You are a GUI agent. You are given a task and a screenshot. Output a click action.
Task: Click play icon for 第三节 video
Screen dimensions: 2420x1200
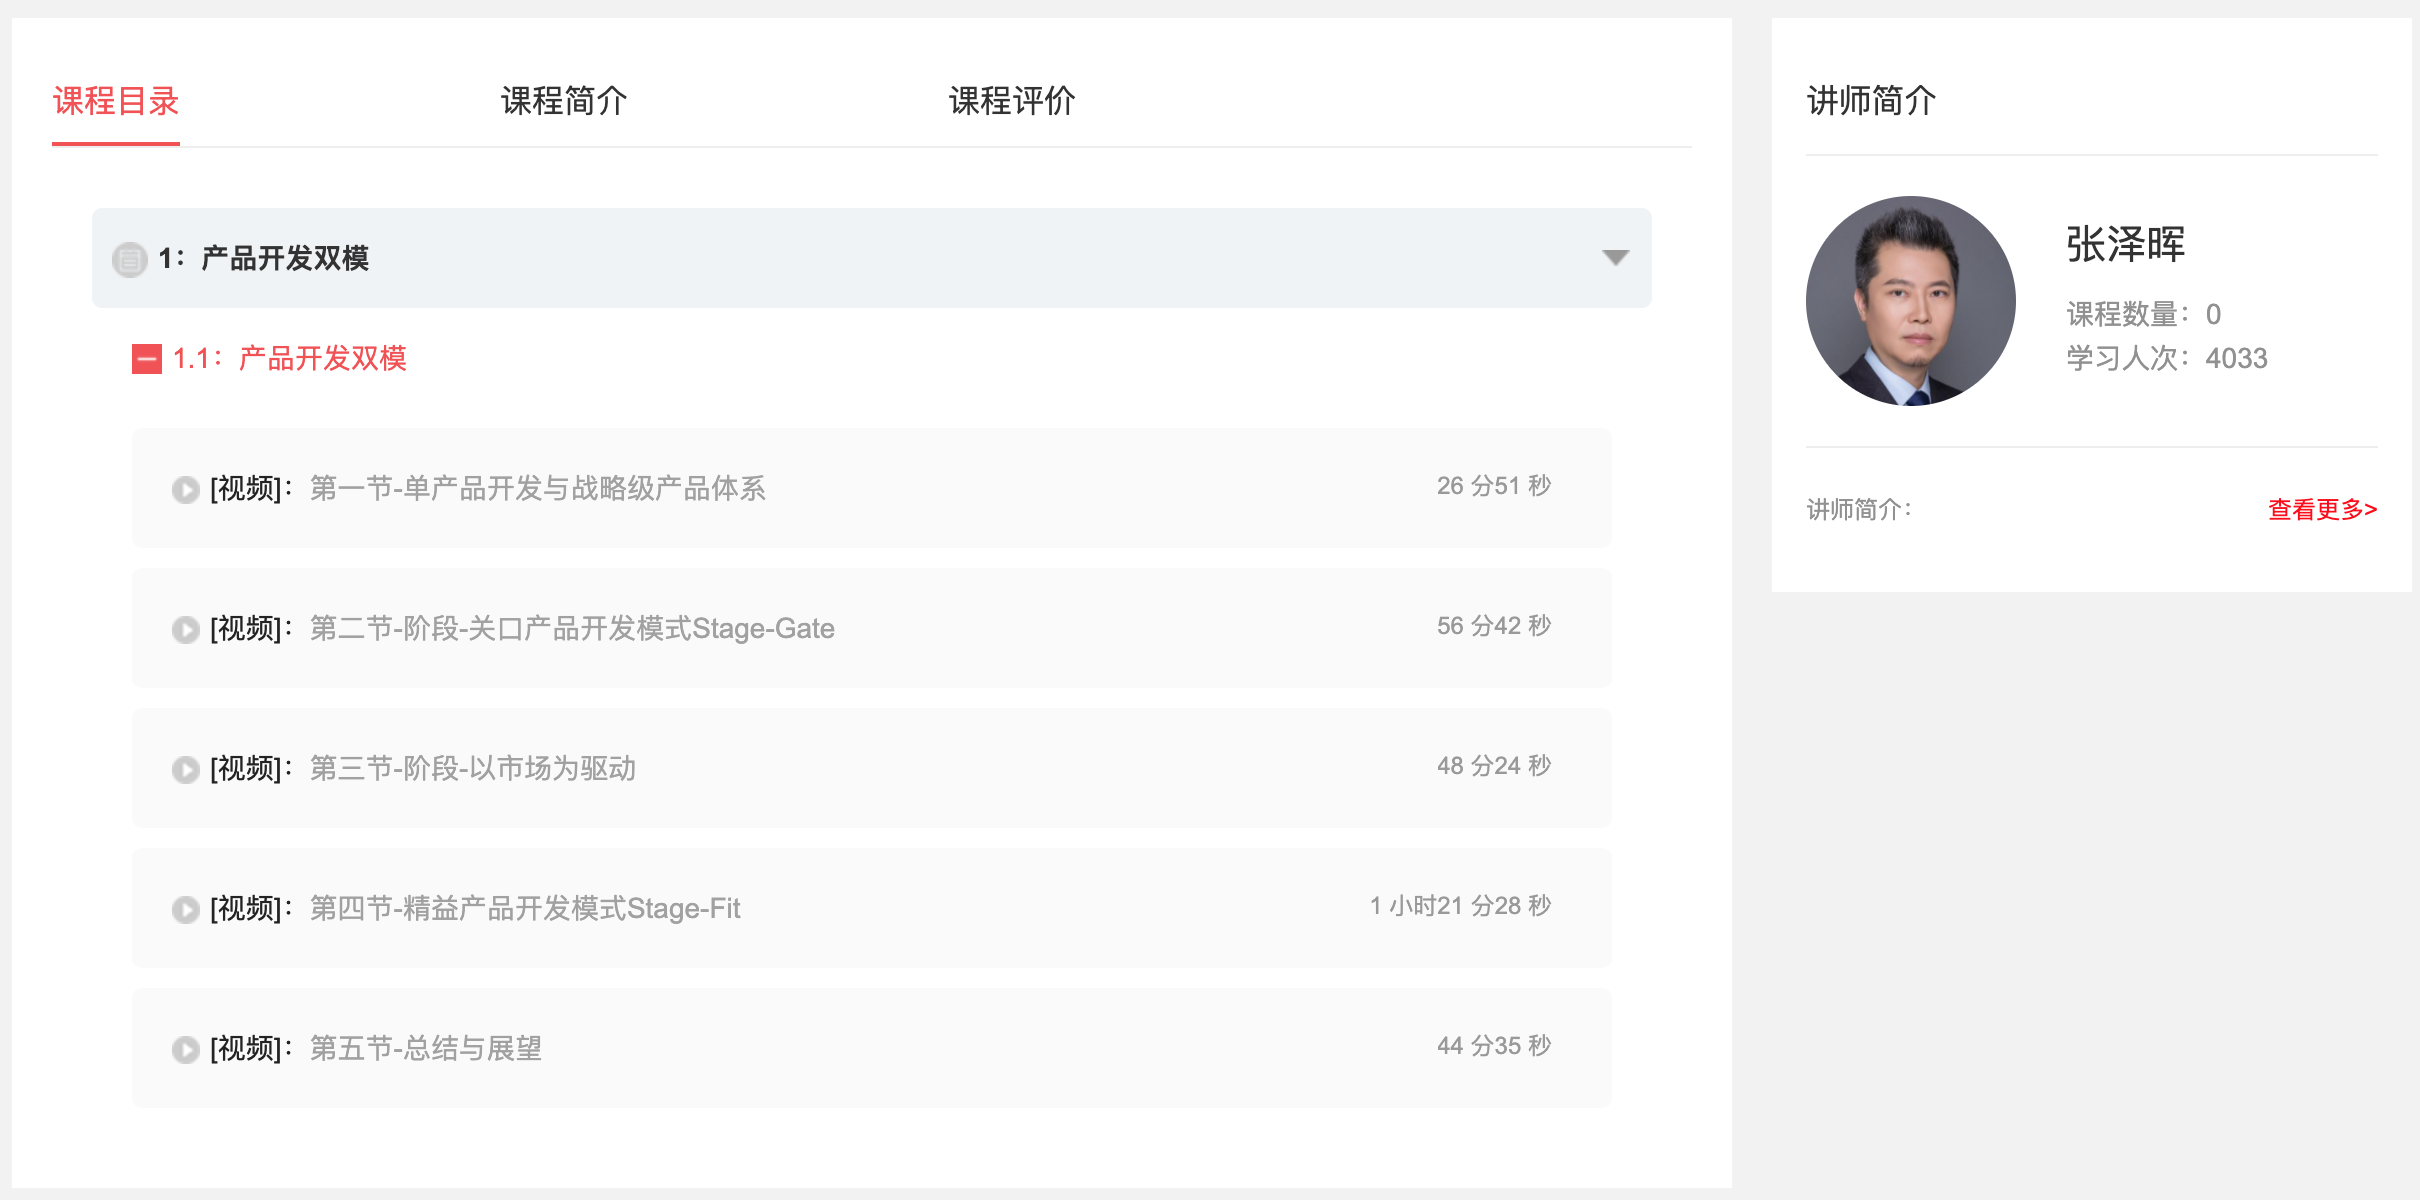[186, 769]
